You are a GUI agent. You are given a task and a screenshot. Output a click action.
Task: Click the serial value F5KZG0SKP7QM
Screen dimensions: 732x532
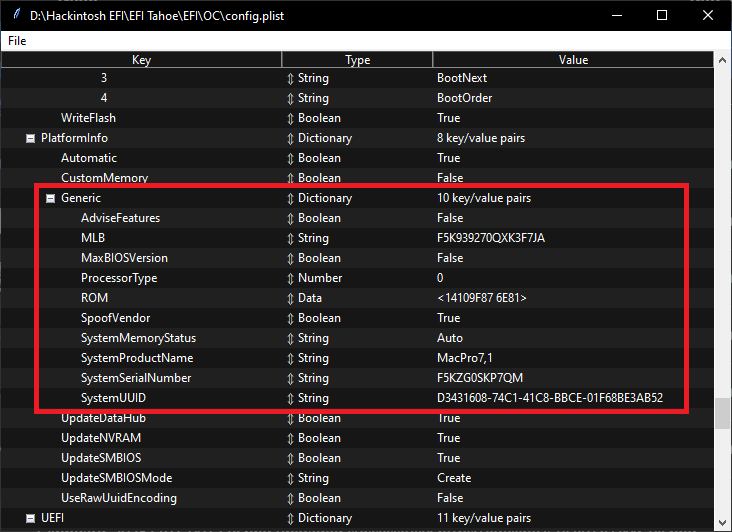[480, 378]
